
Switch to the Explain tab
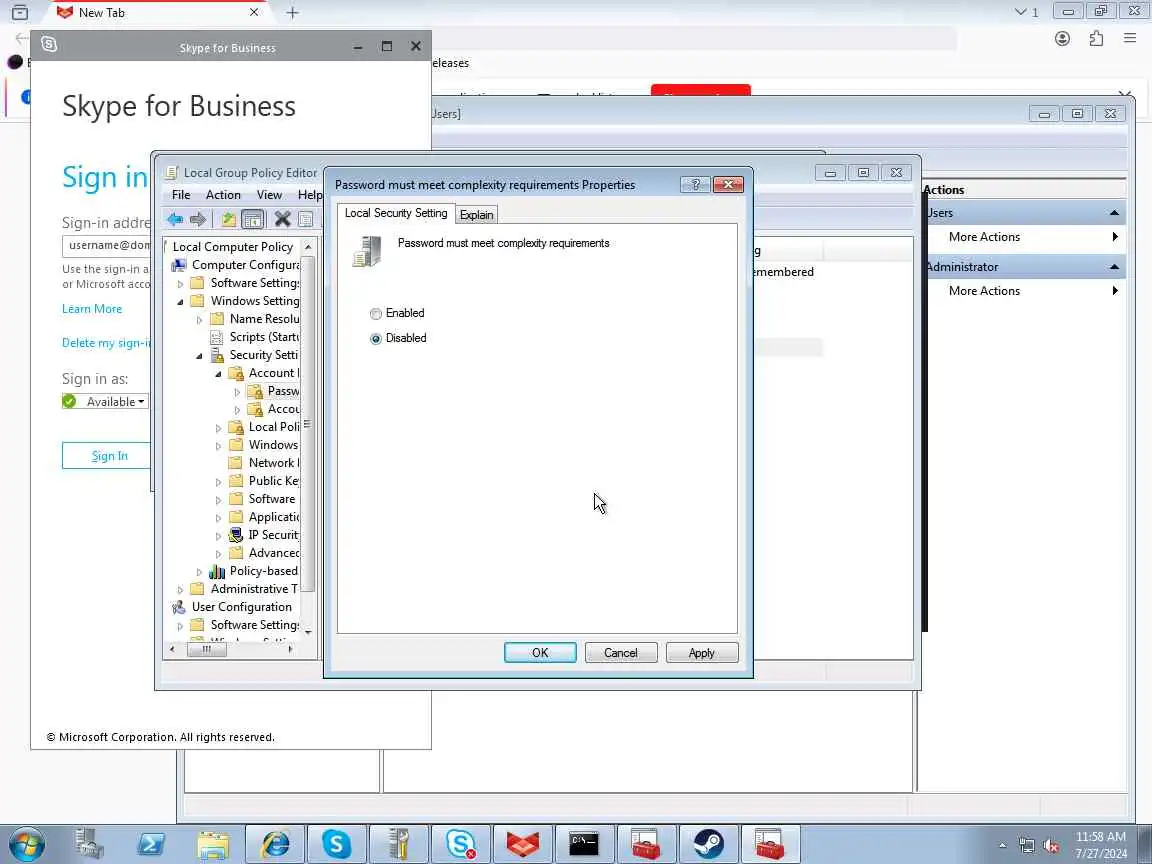(x=476, y=215)
